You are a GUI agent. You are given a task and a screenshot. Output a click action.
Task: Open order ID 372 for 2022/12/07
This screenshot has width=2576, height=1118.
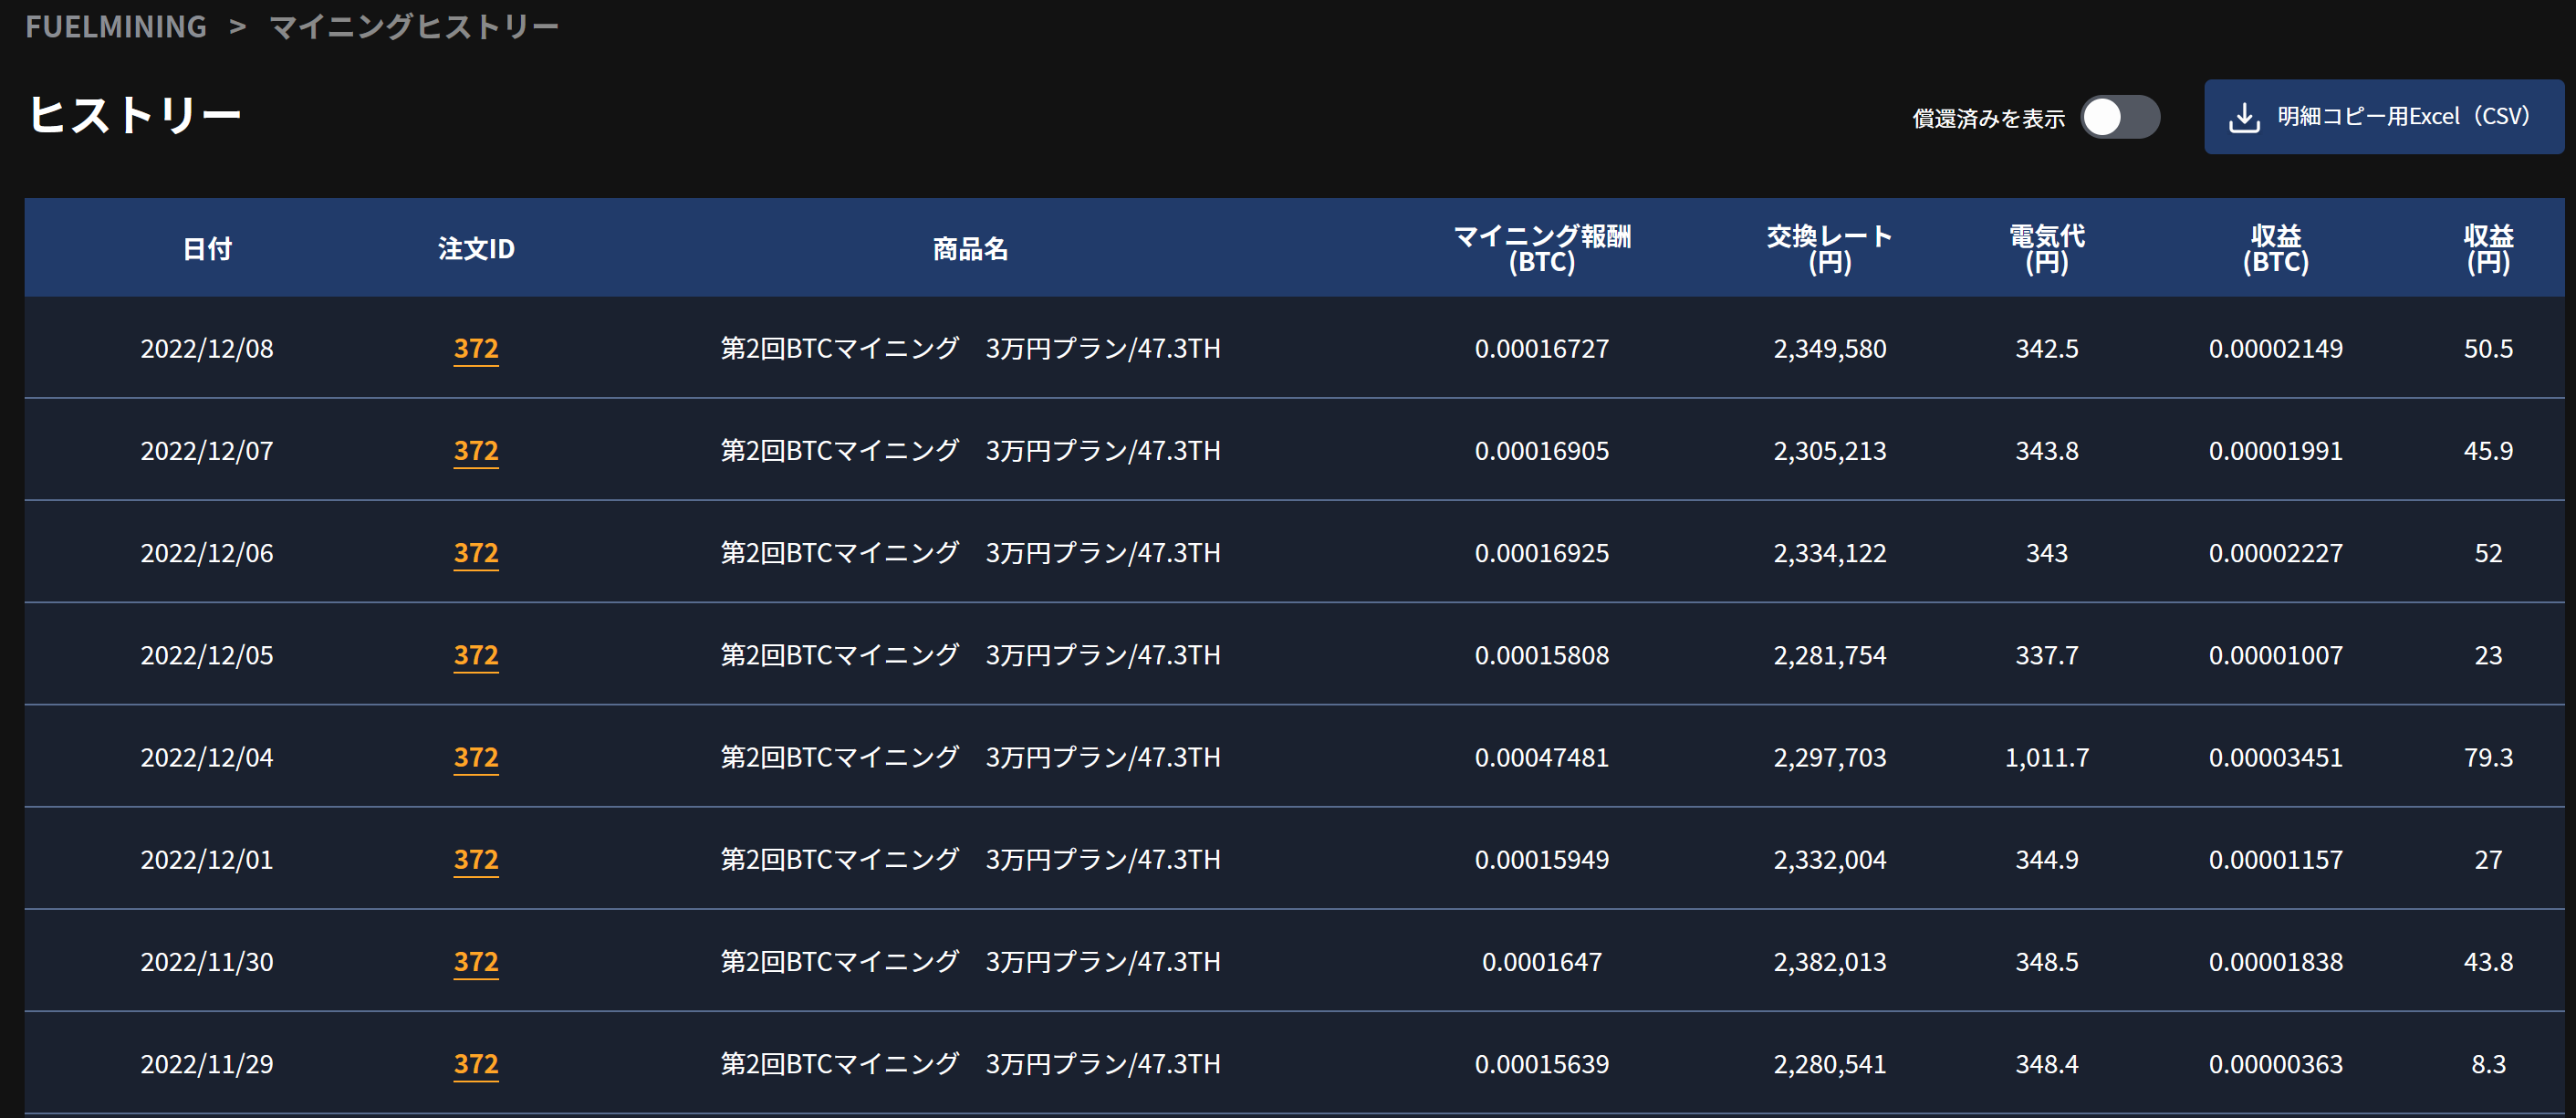(x=476, y=450)
